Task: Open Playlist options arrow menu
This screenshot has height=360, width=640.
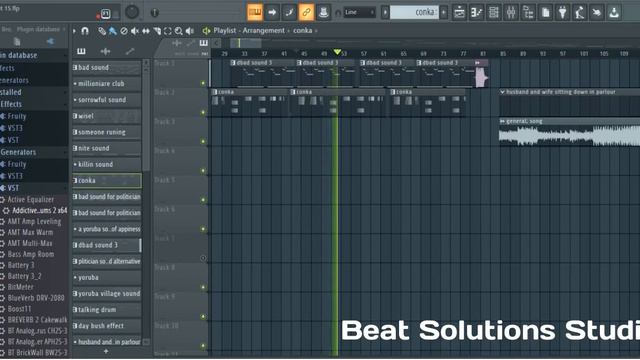Action: coord(74,31)
